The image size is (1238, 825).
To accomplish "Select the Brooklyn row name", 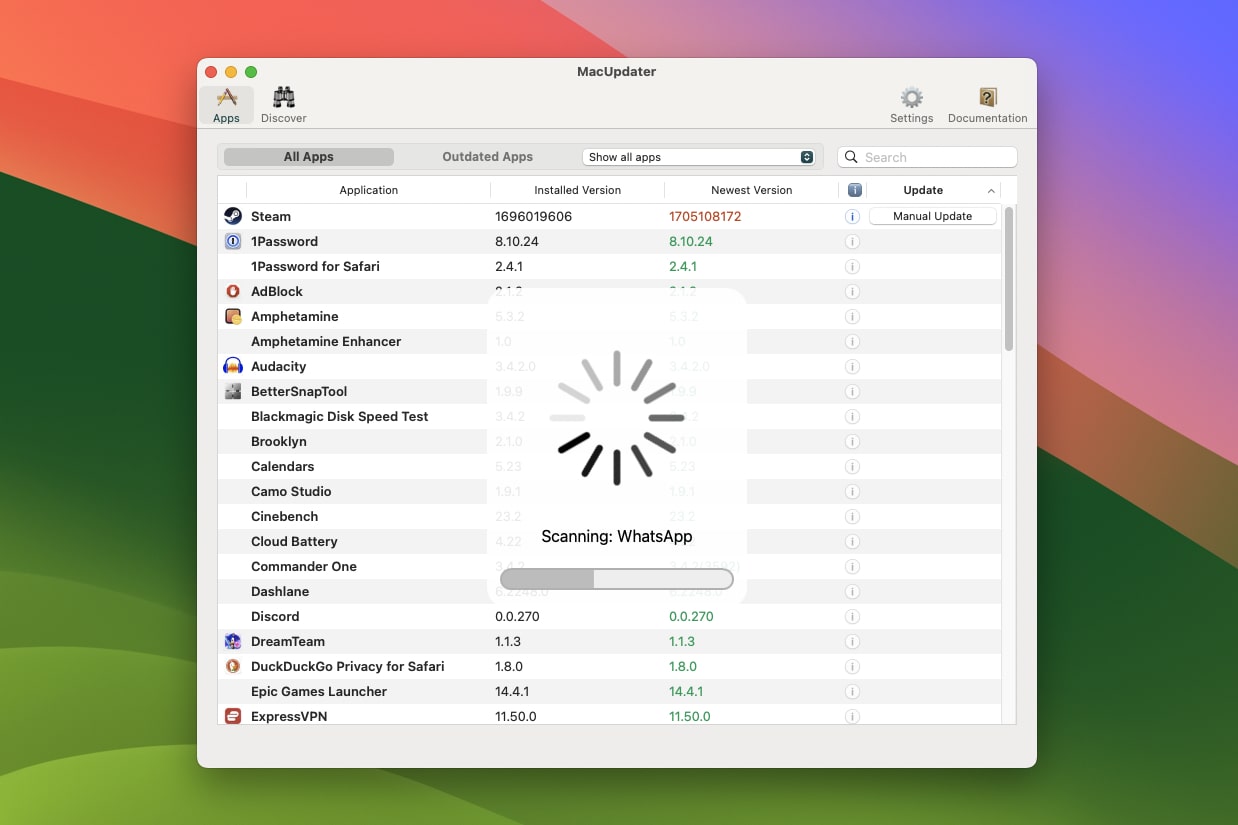I will pos(279,441).
